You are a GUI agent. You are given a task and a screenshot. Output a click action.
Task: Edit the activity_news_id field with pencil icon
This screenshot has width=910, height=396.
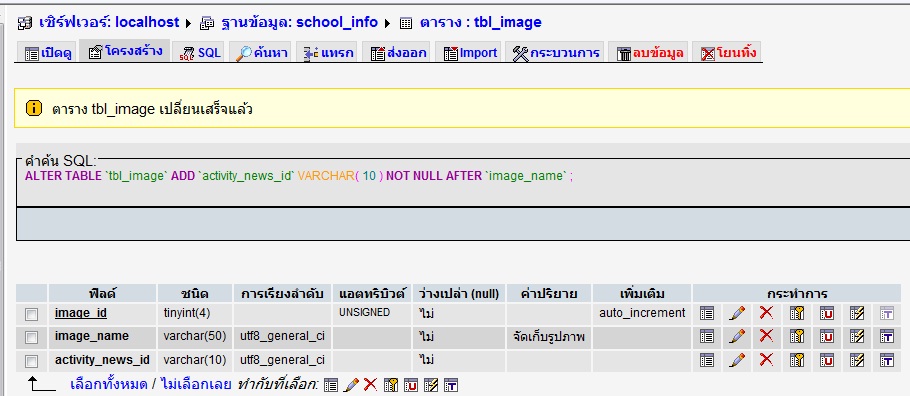coord(736,361)
